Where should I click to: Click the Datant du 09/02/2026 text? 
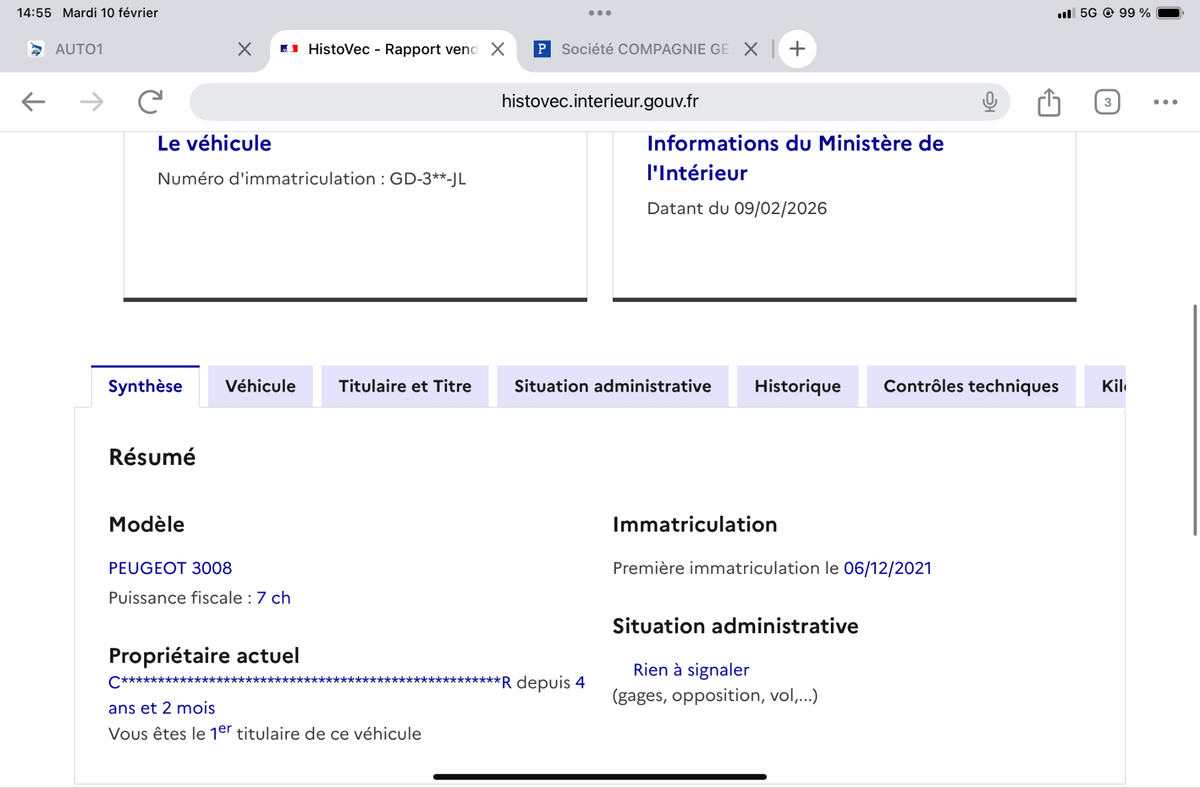(x=737, y=209)
